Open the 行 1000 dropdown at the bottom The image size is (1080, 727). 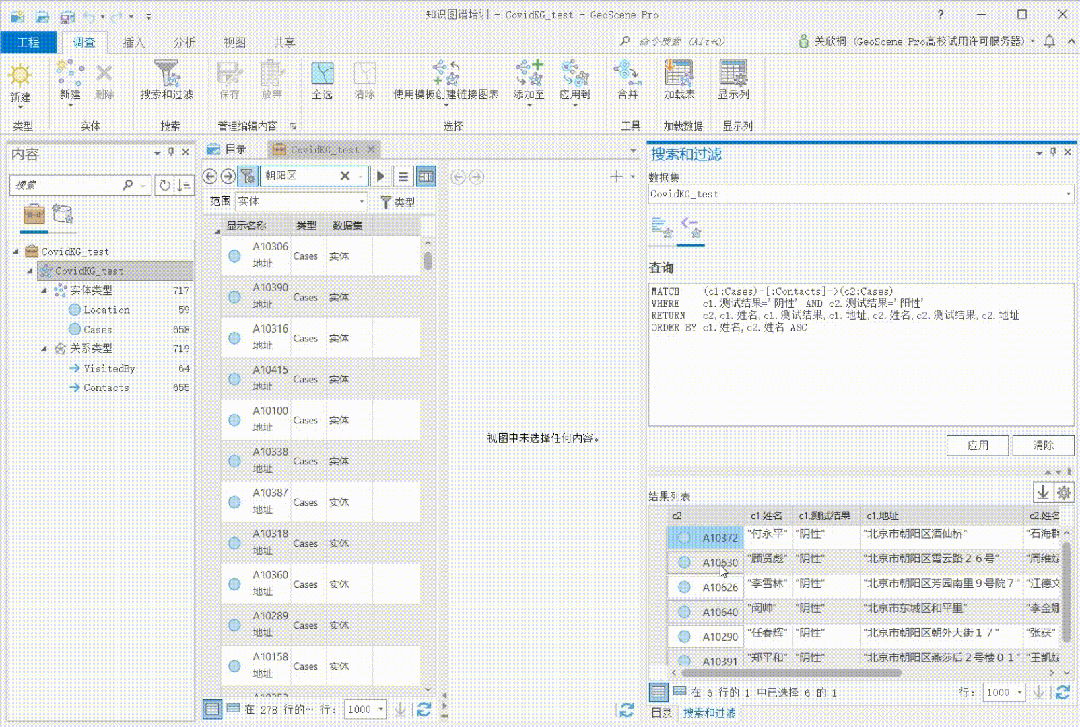tap(364, 707)
